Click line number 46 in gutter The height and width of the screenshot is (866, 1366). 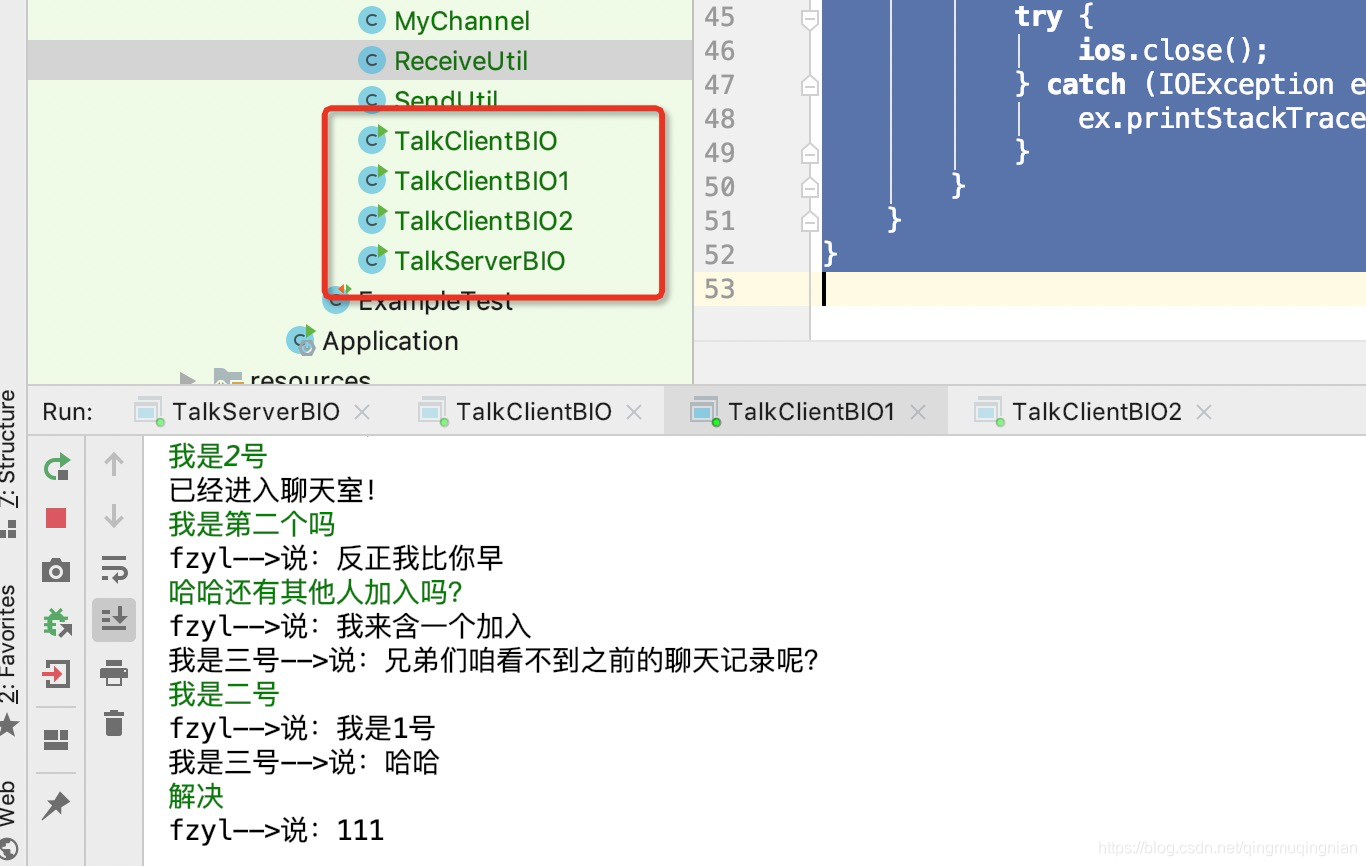tap(719, 51)
